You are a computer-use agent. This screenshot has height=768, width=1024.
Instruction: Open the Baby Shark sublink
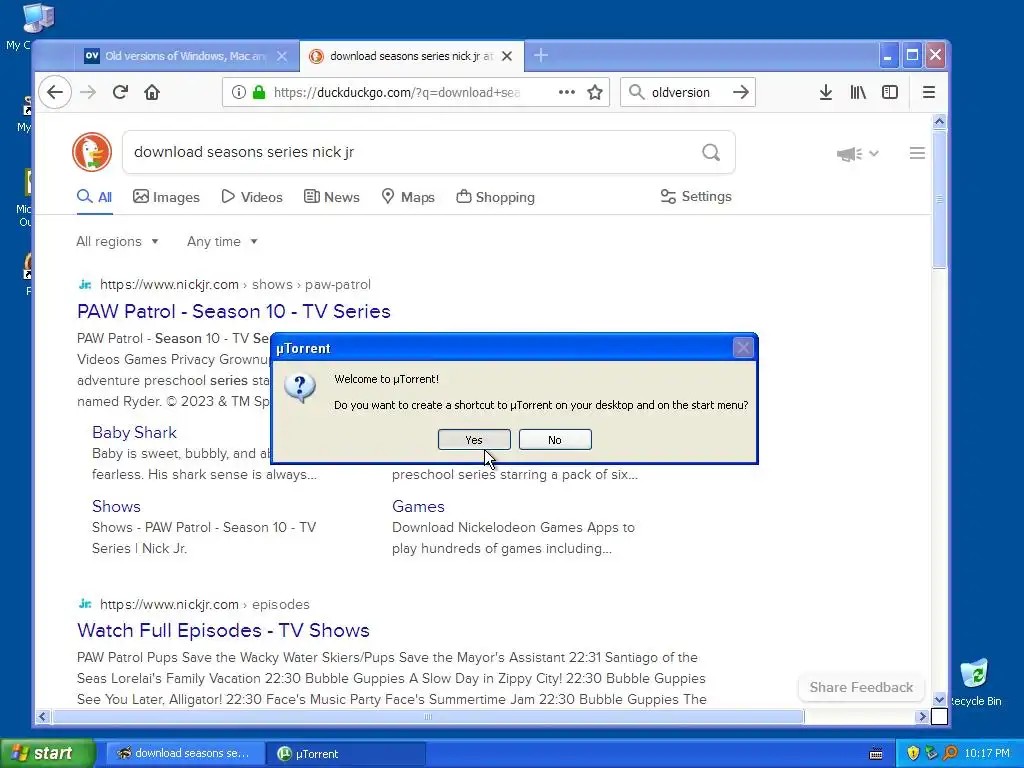(134, 432)
